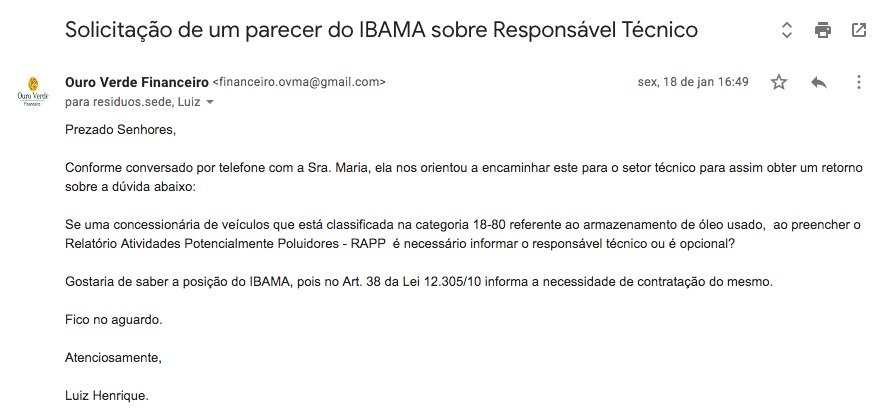
Task: Click the closing word Atenciosamente
Action: point(113,358)
